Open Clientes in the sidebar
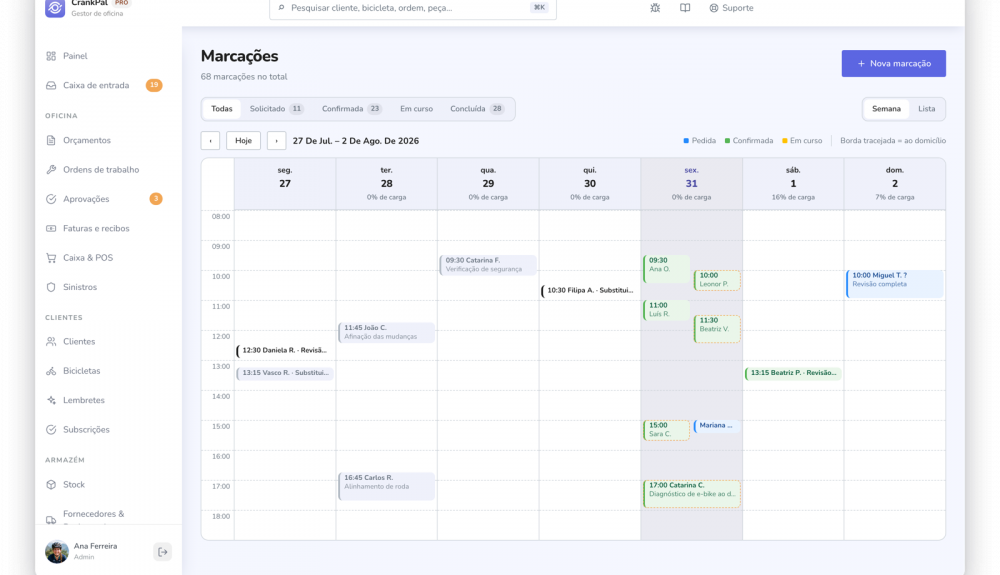The image size is (1000, 575). point(79,342)
